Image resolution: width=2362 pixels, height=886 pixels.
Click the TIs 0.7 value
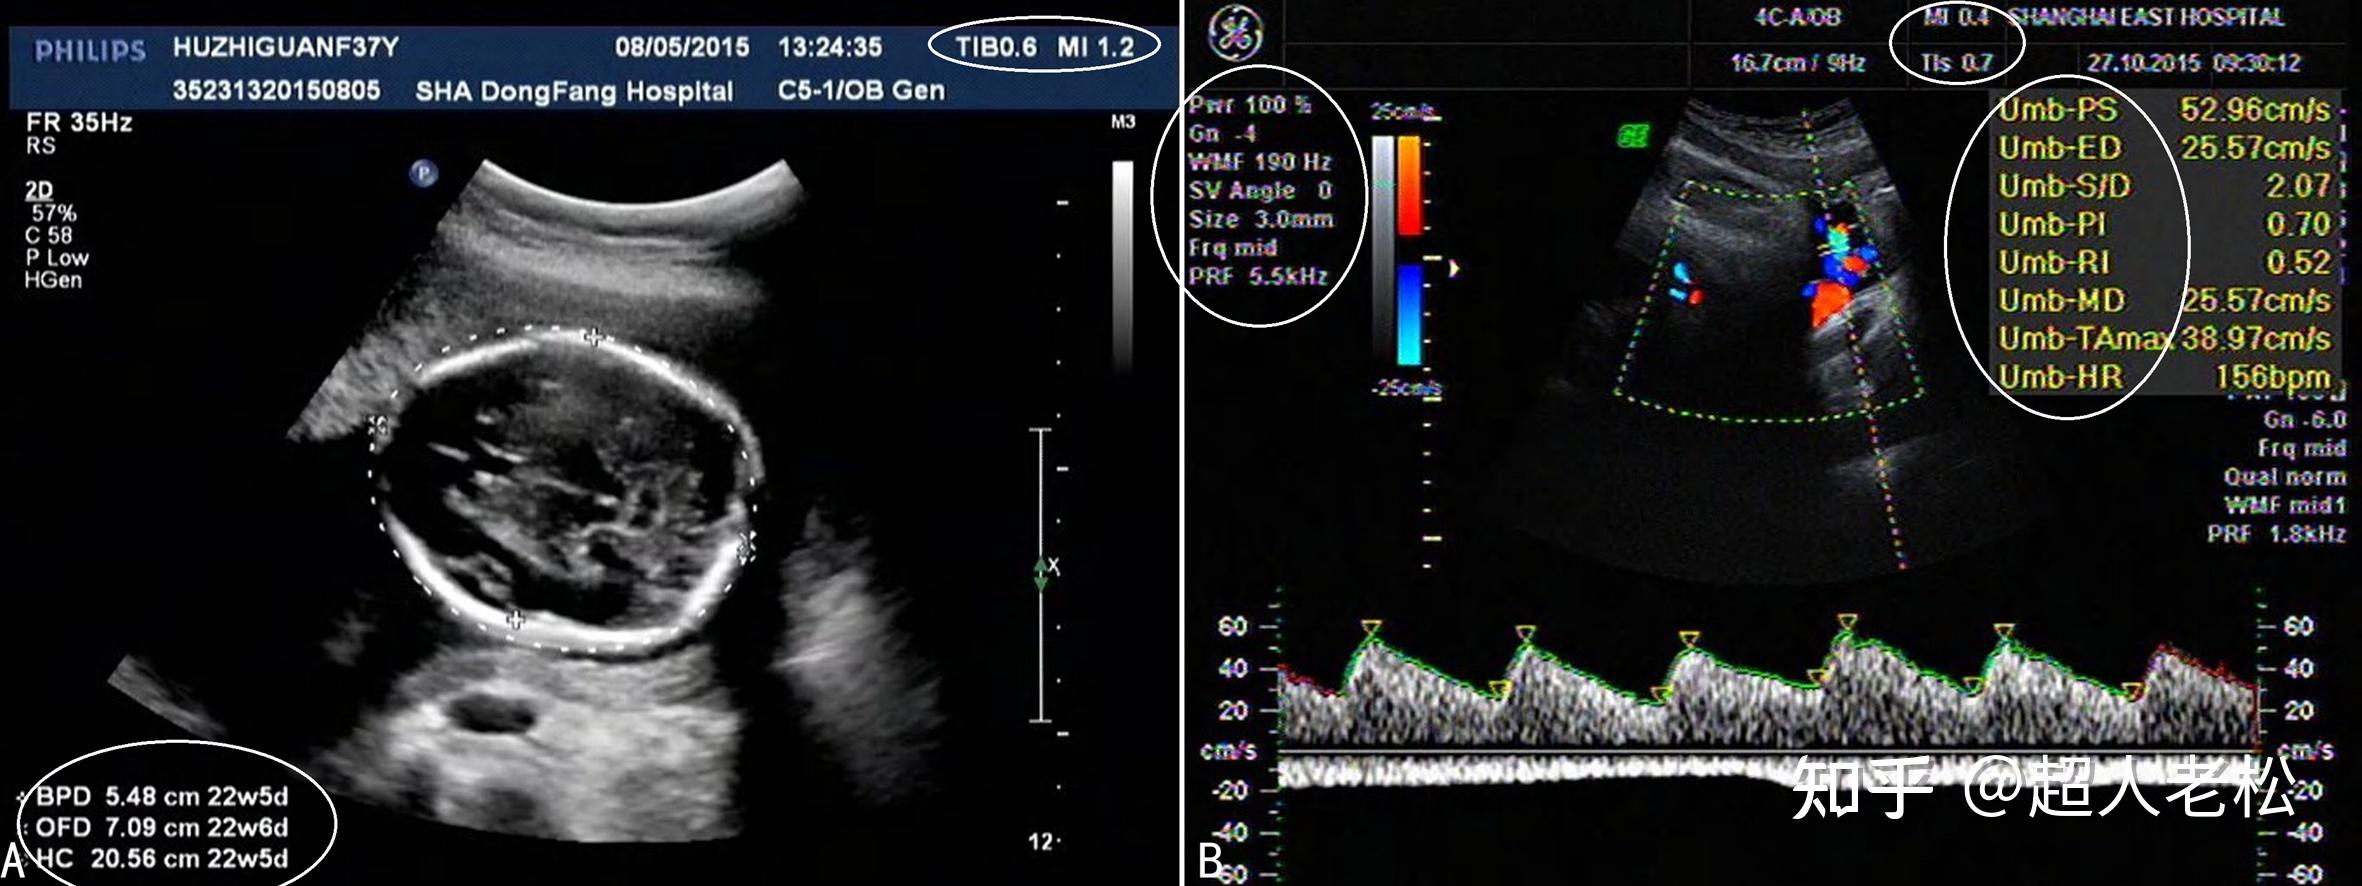pos(1956,62)
